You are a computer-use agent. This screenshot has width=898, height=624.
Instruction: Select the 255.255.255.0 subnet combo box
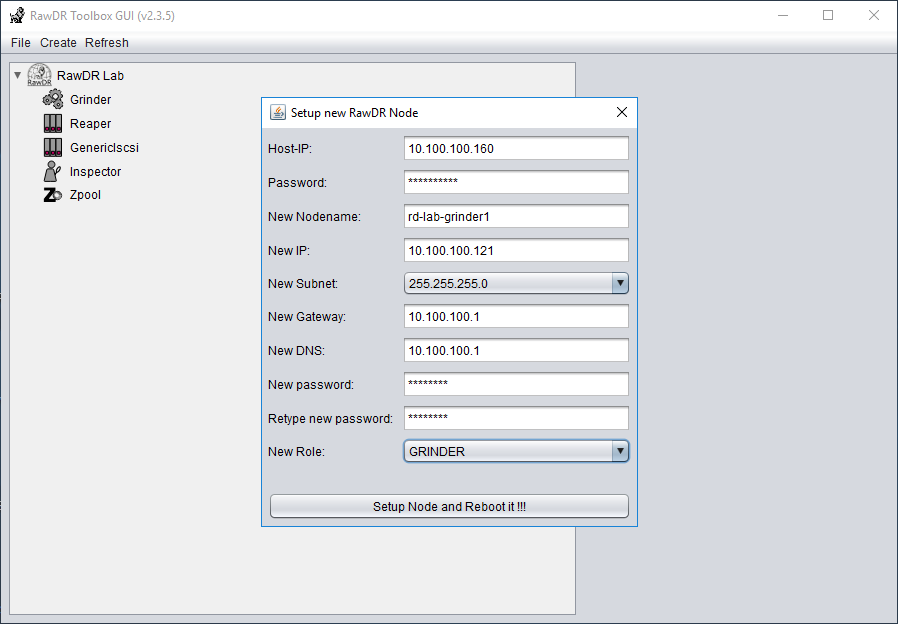click(x=516, y=283)
